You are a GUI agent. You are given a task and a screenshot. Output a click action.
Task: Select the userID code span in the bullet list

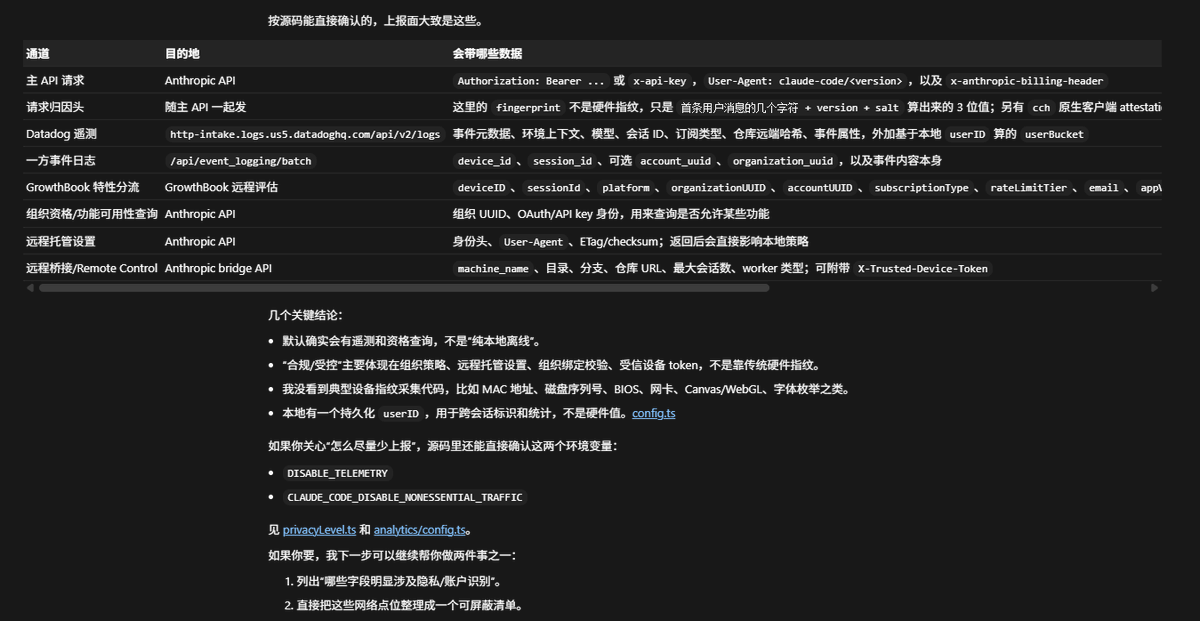[x=400, y=413]
